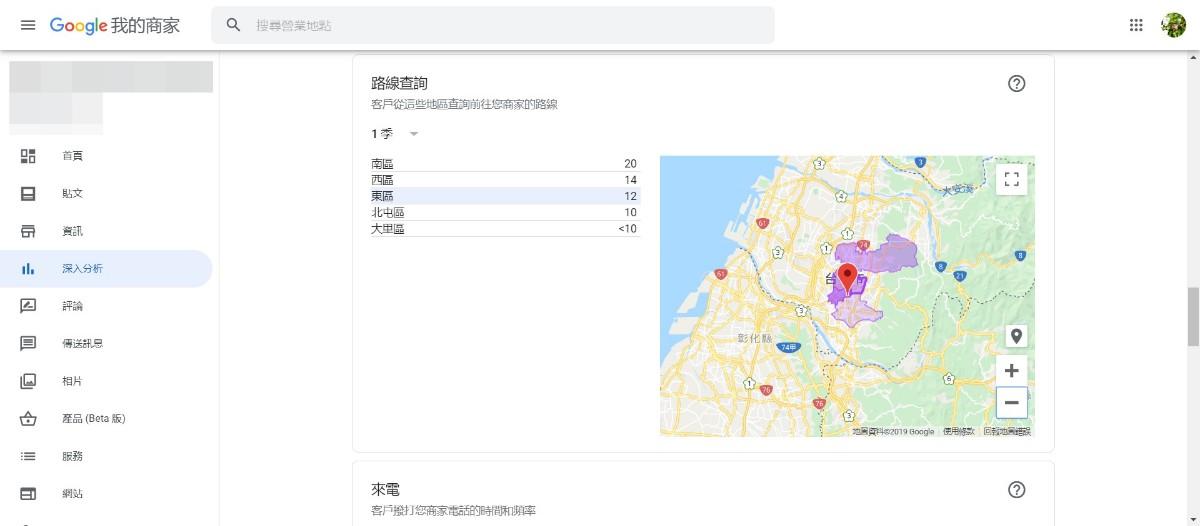Screen dimensions: 1200x526
Task: Go to 貼文 in the sidebar
Action: (x=72, y=194)
